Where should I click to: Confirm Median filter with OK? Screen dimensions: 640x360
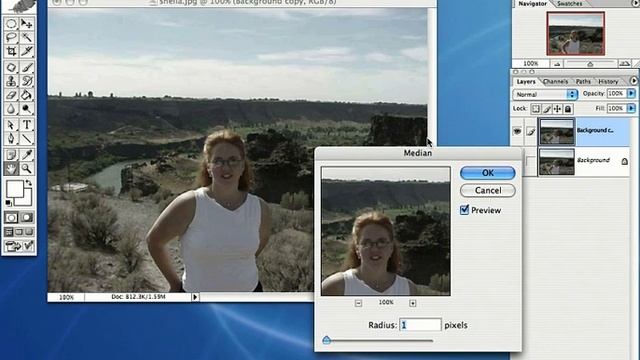[488, 173]
